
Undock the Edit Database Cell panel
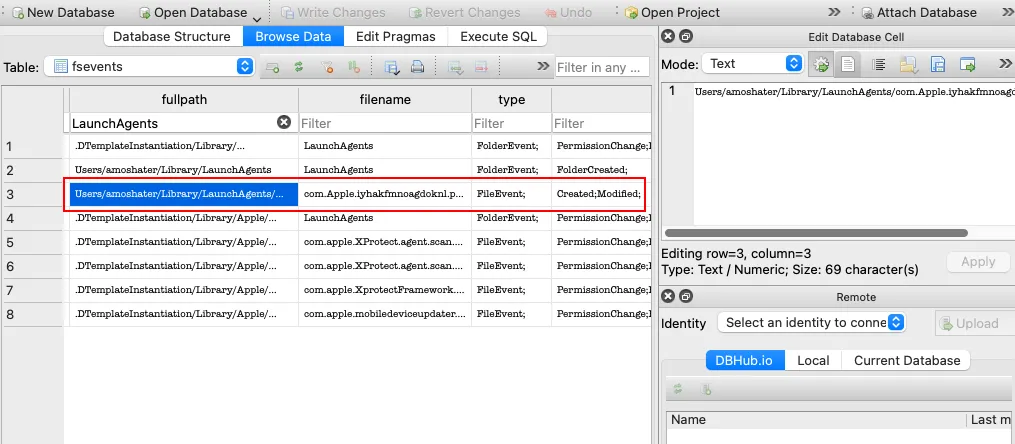(x=686, y=37)
